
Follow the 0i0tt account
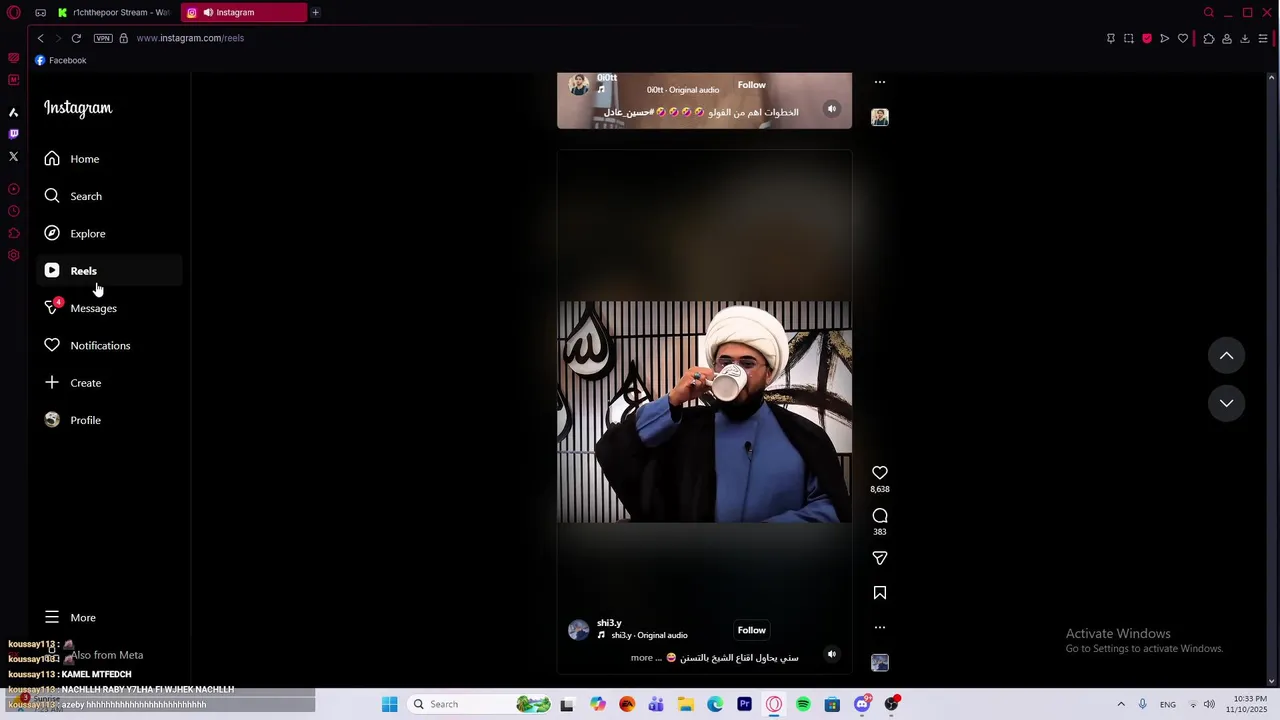coord(752,85)
